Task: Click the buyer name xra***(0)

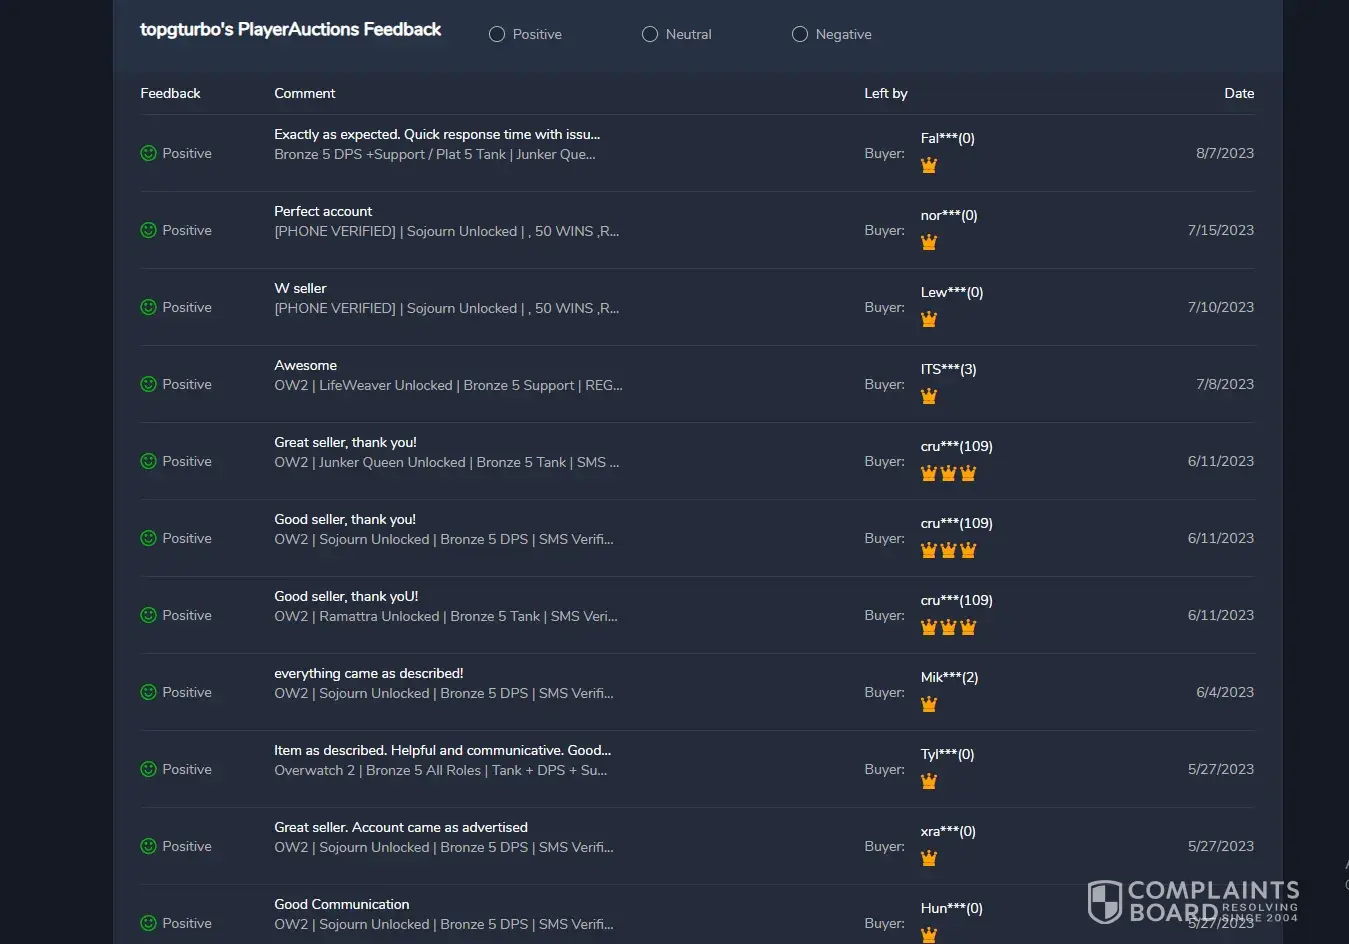Action: 947,832
